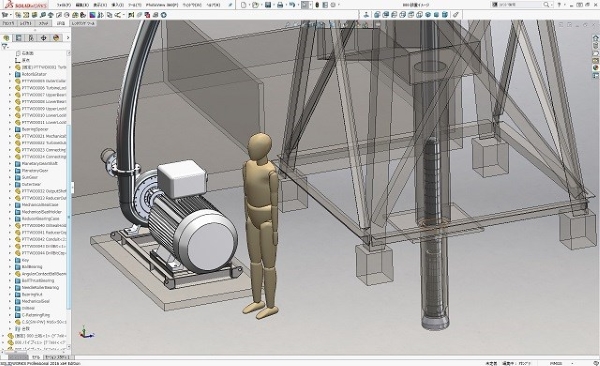Open the PropertyManager tab icon

tap(18, 38)
